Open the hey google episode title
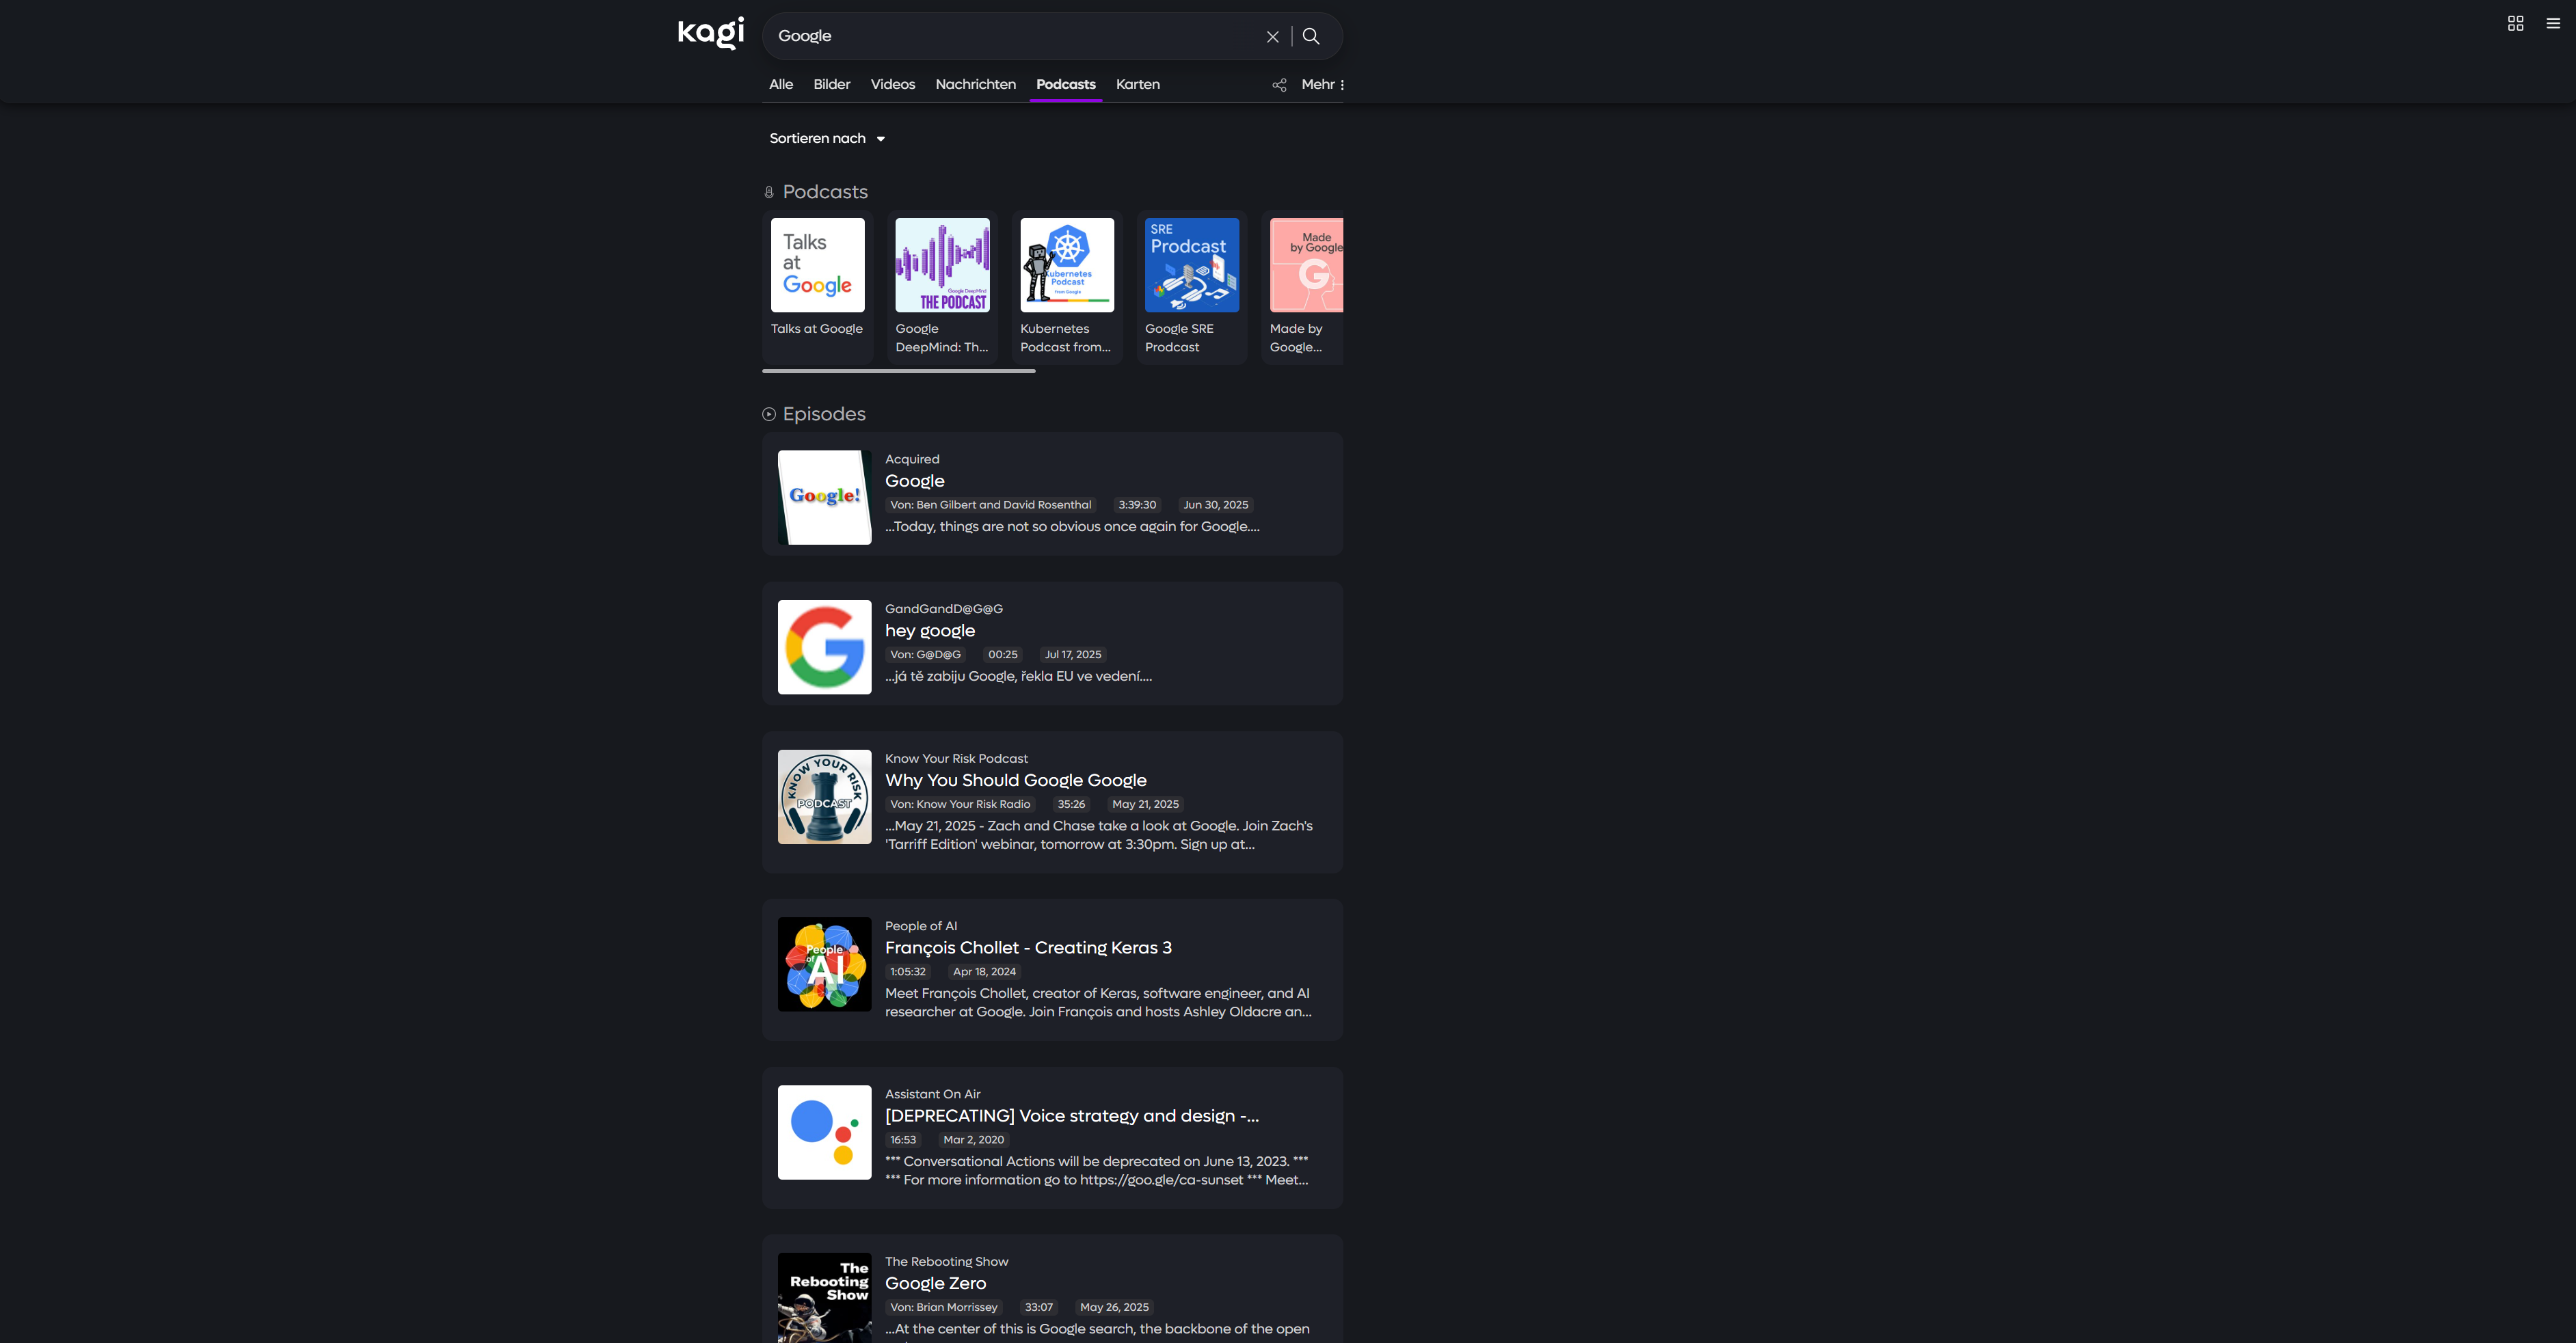Screen dimensions: 2576x1343 click(929, 631)
